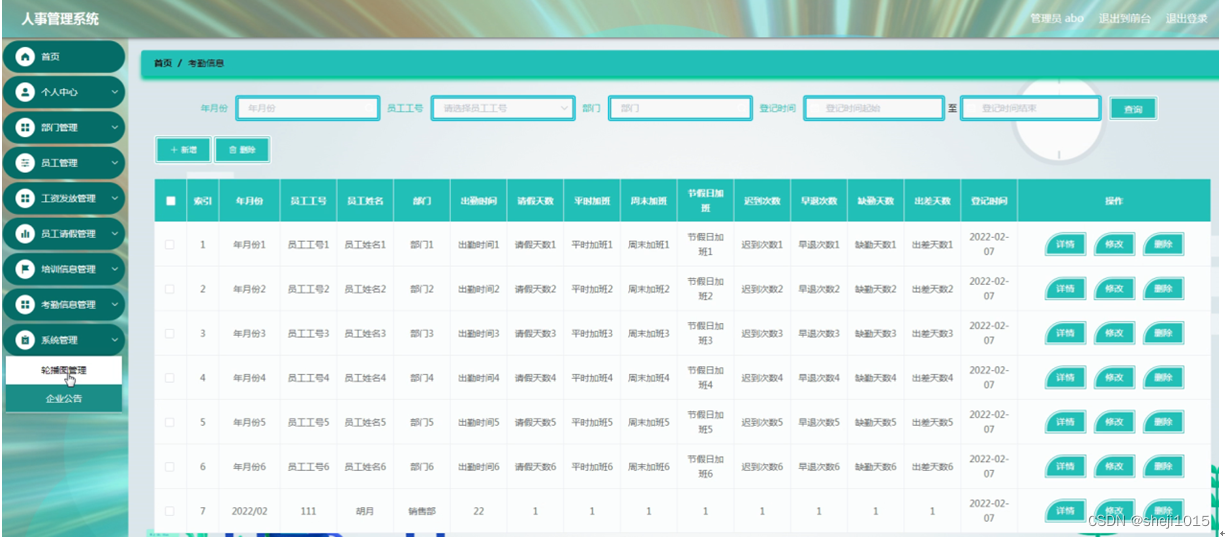Click the icon next to 工资发放管理

[x=25, y=198]
